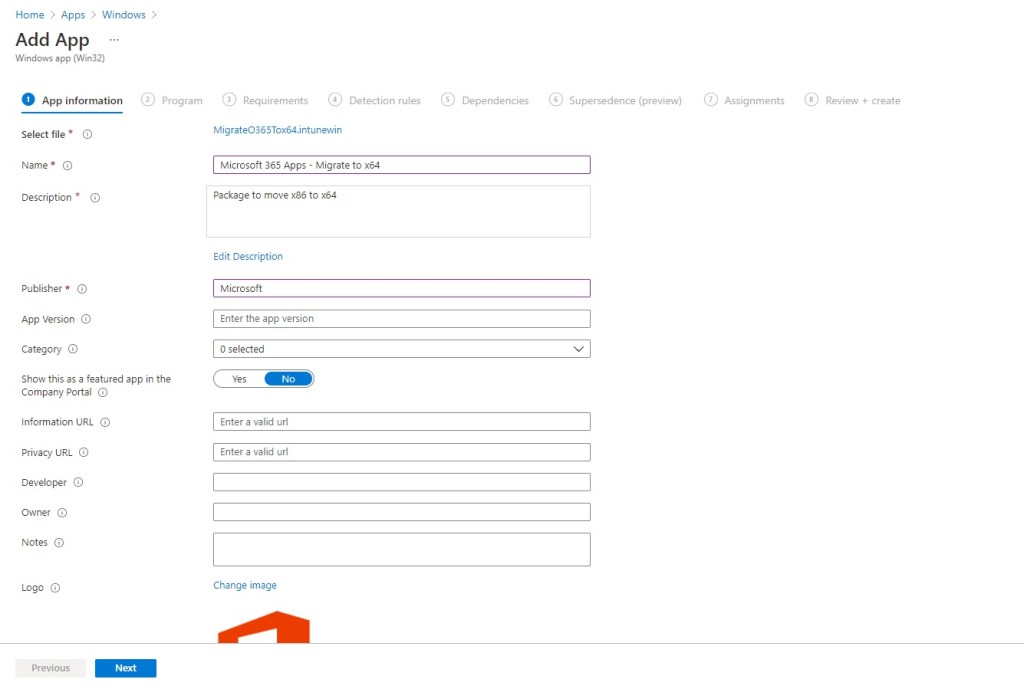Navigate to Apps in breadcrumb

click(73, 15)
